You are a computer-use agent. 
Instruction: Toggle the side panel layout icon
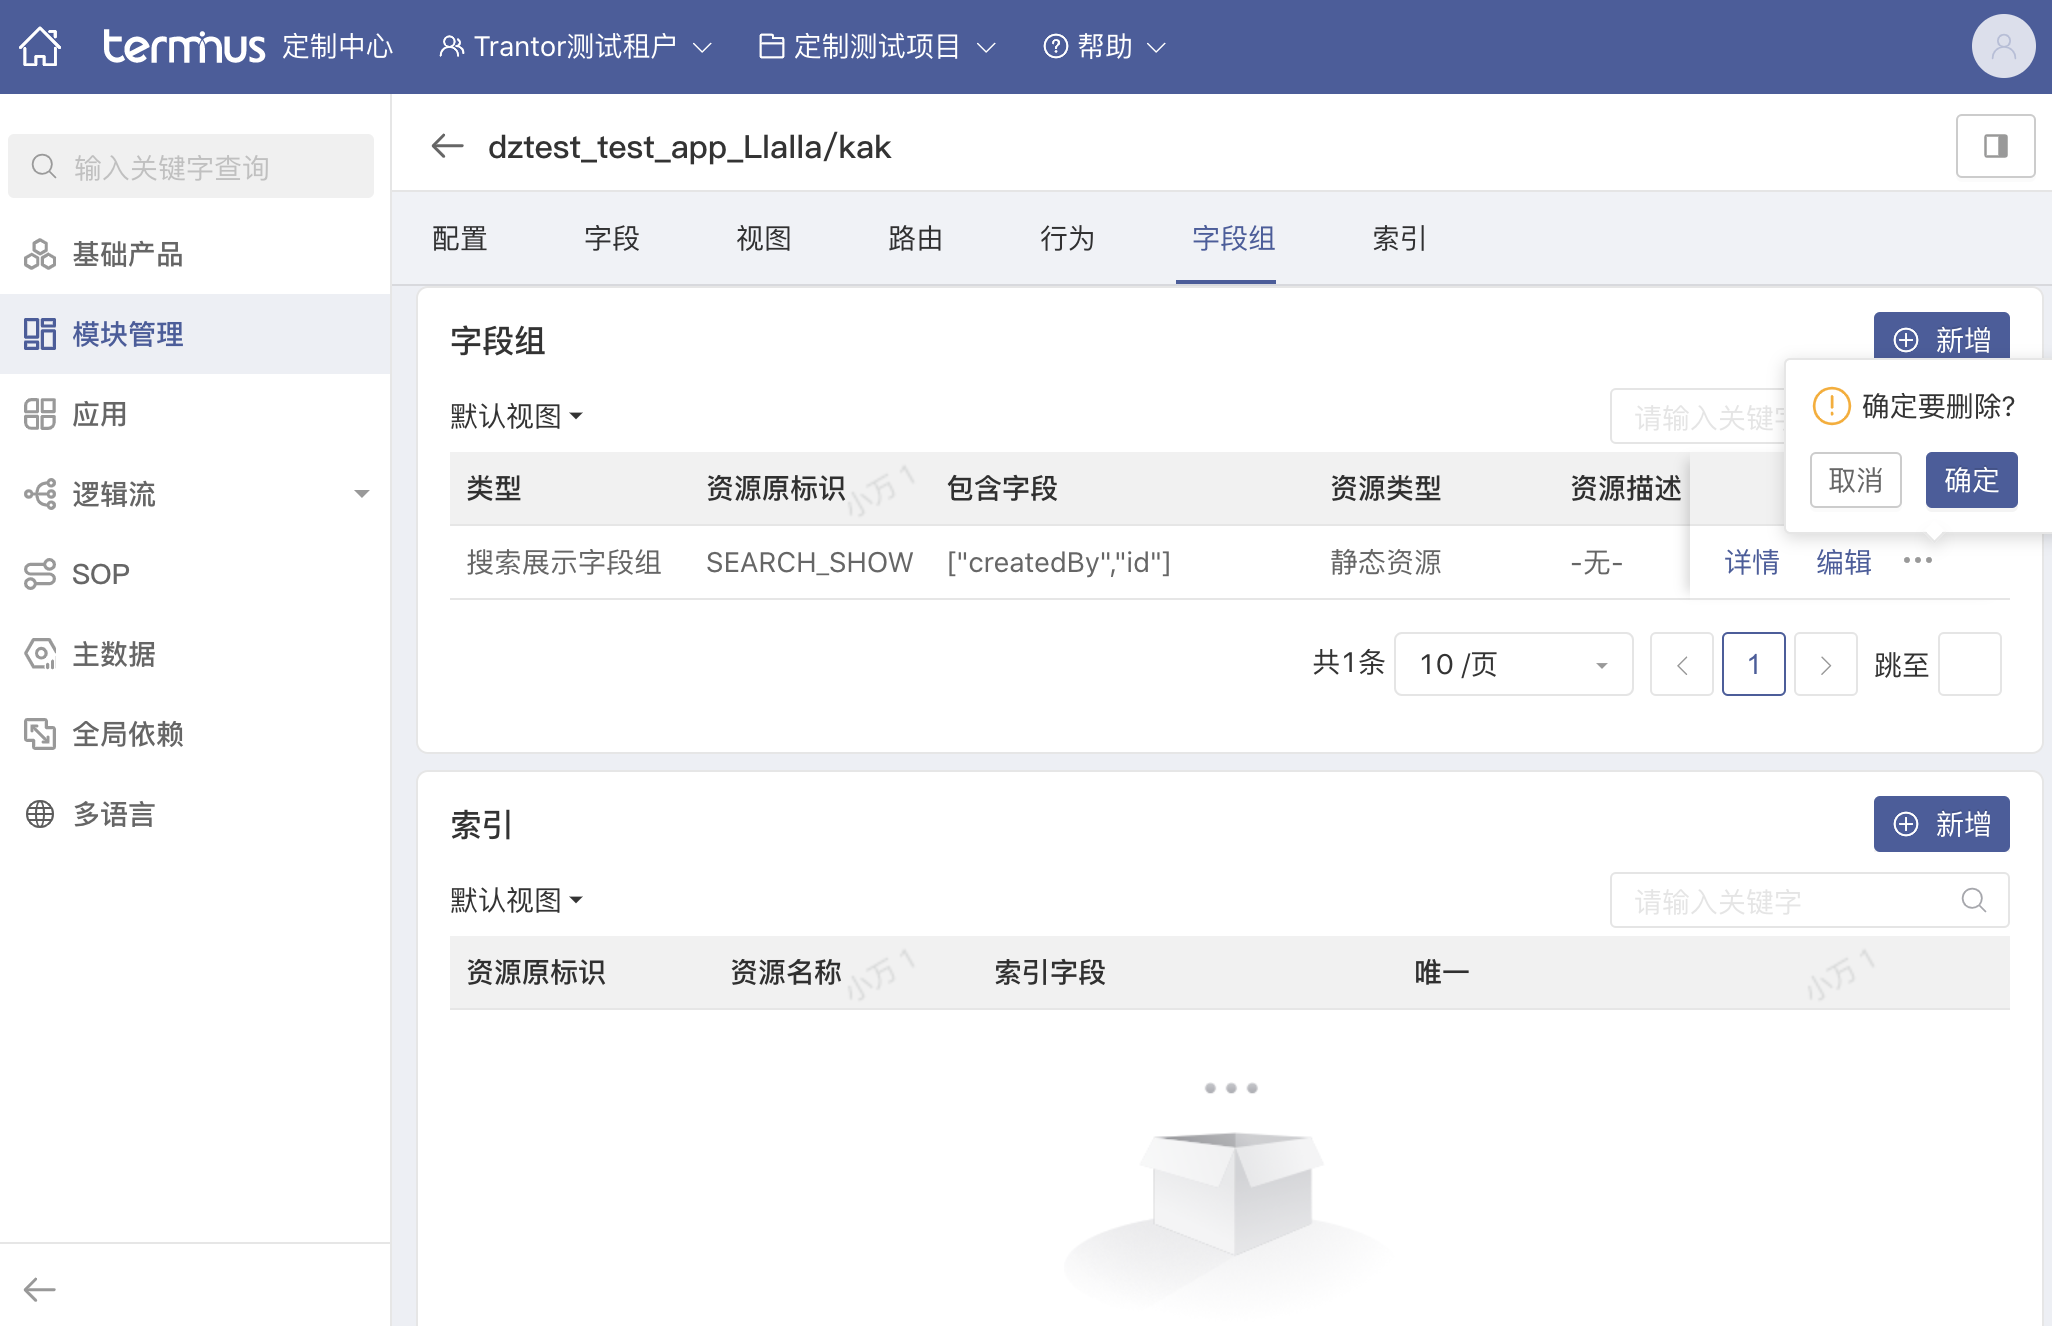point(1995,146)
